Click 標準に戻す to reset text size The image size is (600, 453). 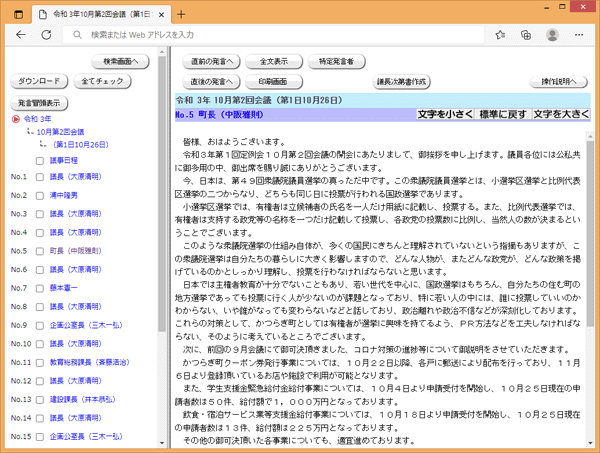503,114
